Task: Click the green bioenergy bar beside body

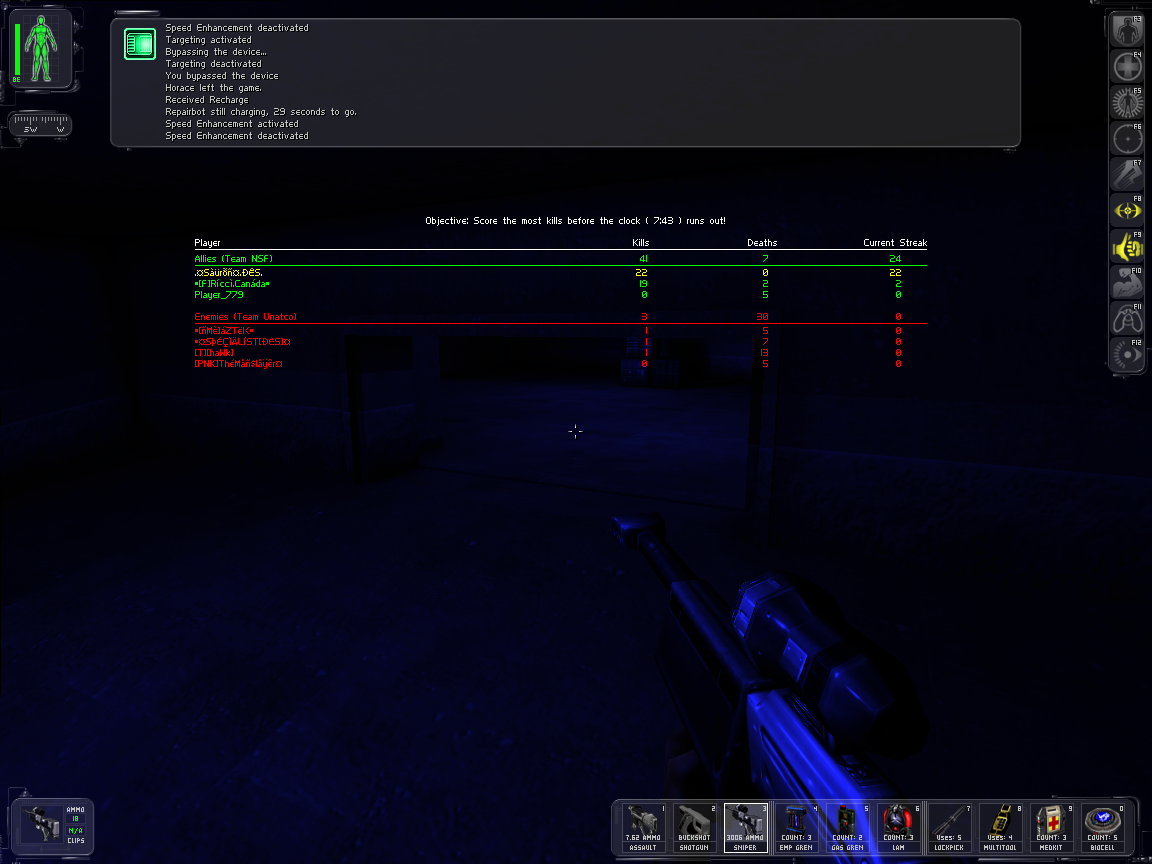Action: point(17,50)
